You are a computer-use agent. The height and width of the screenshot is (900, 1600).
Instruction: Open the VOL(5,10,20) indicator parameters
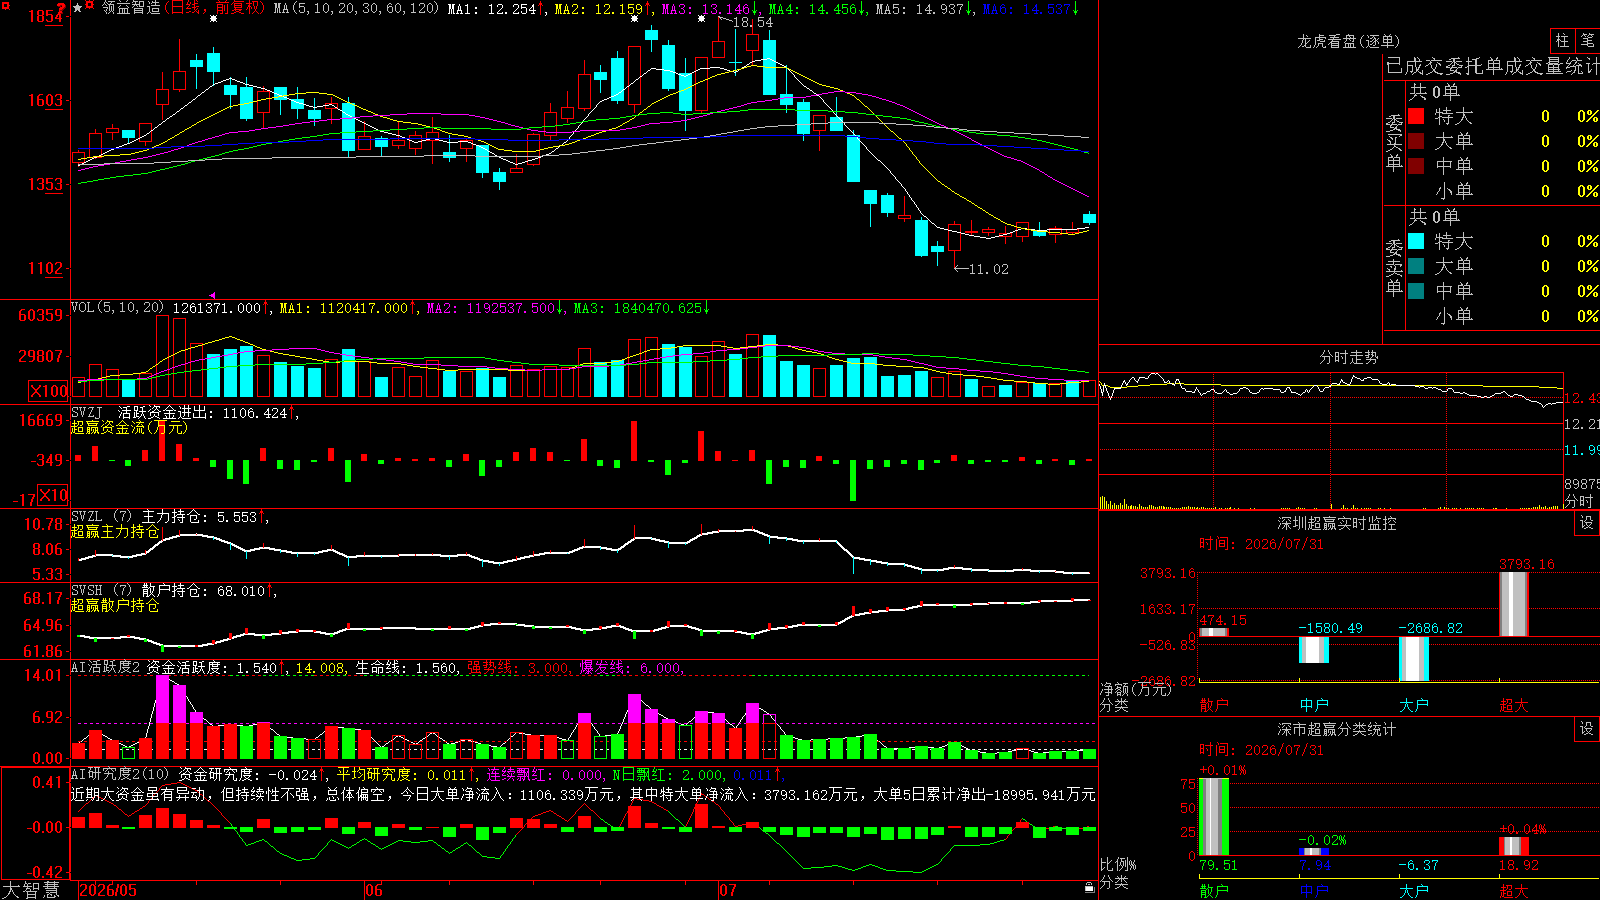click(x=117, y=308)
